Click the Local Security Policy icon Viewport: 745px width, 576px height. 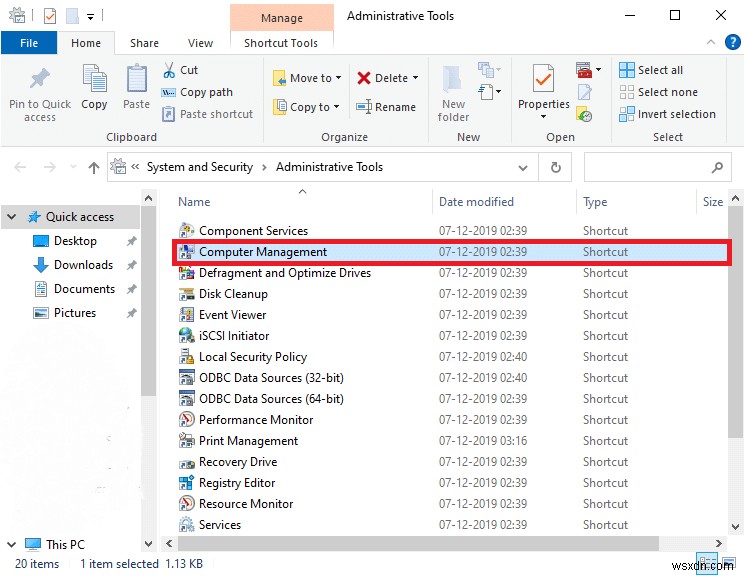(x=186, y=357)
